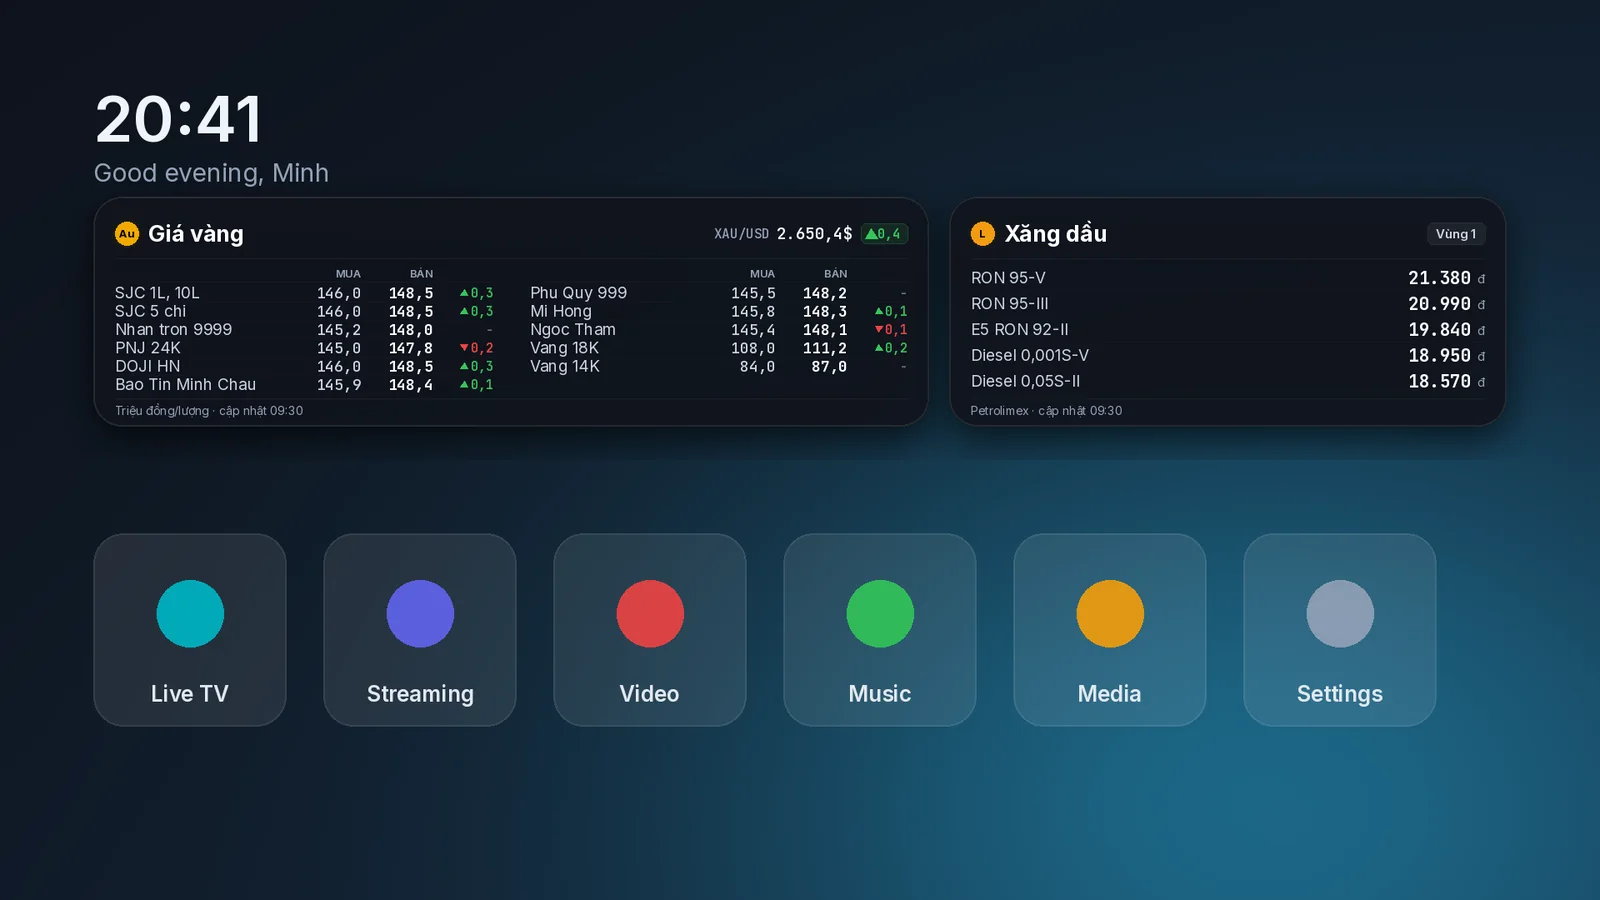
Task: Select the Music tile label
Action: (880, 694)
